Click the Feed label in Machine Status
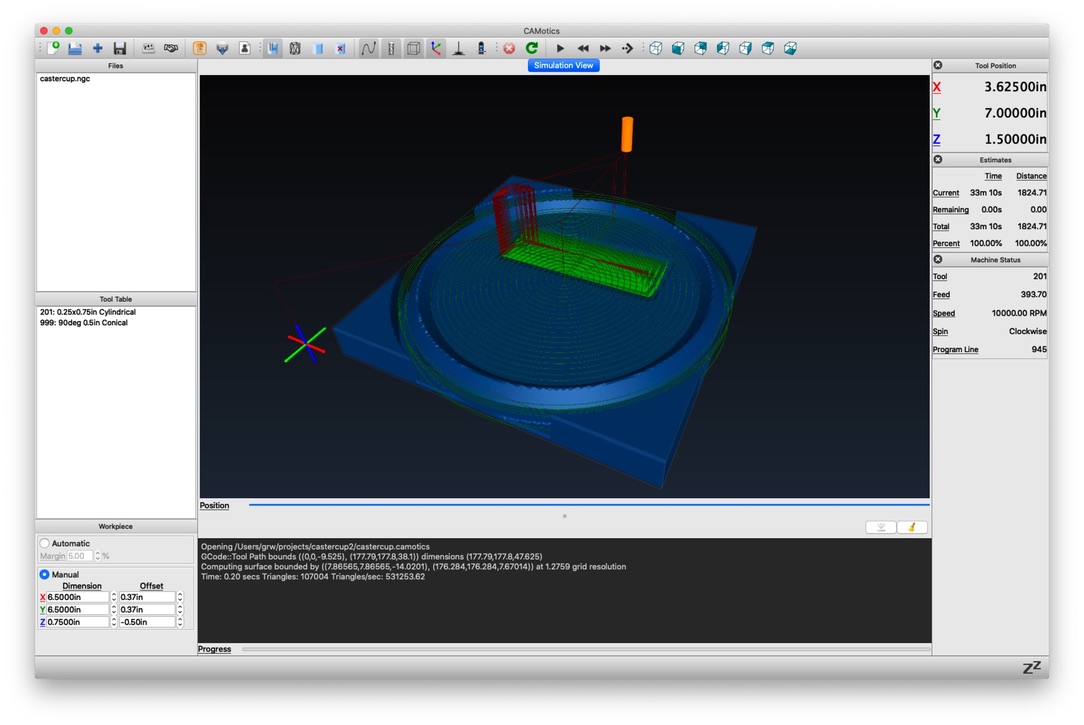This screenshot has height=725, width=1084. [942, 294]
